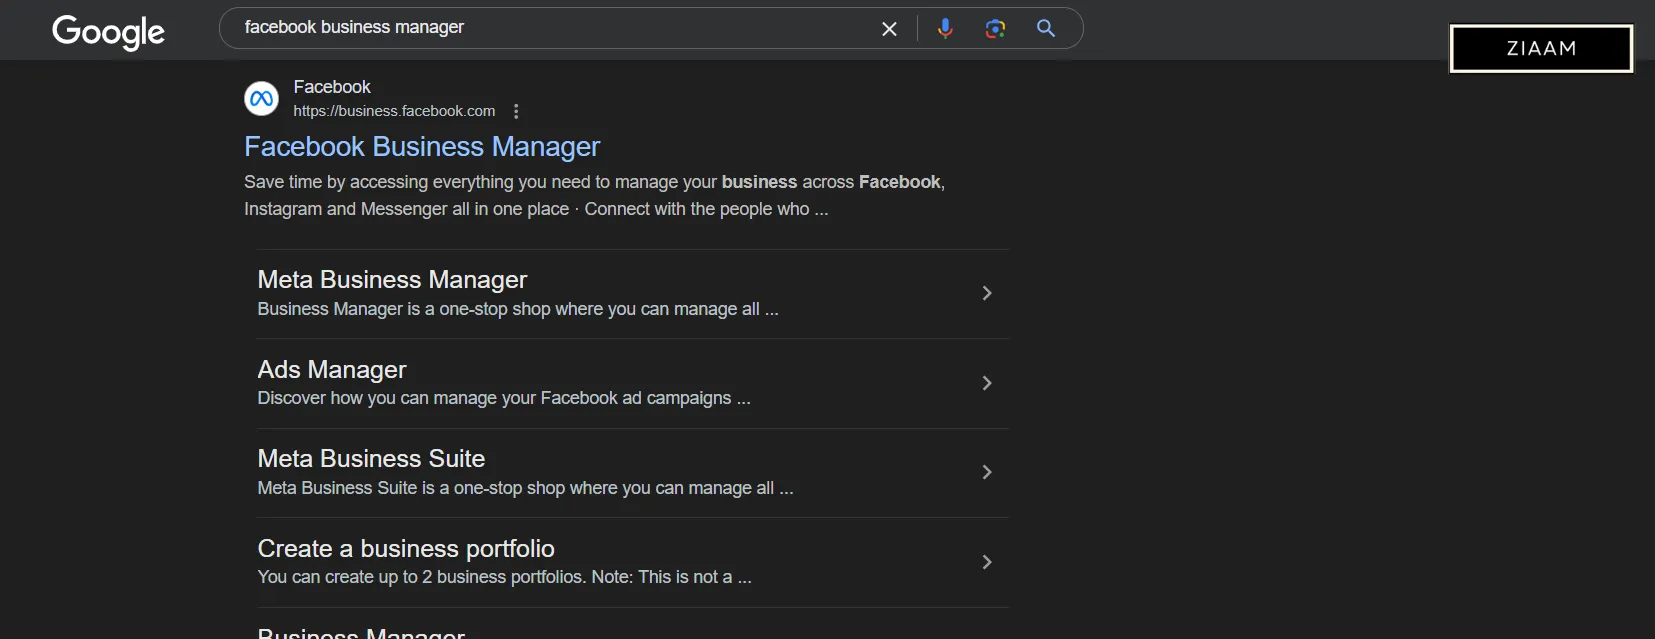Click 'Meta Business Suite is a one-stop' description
The image size is (1655, 639).
(x=525, y=488)
